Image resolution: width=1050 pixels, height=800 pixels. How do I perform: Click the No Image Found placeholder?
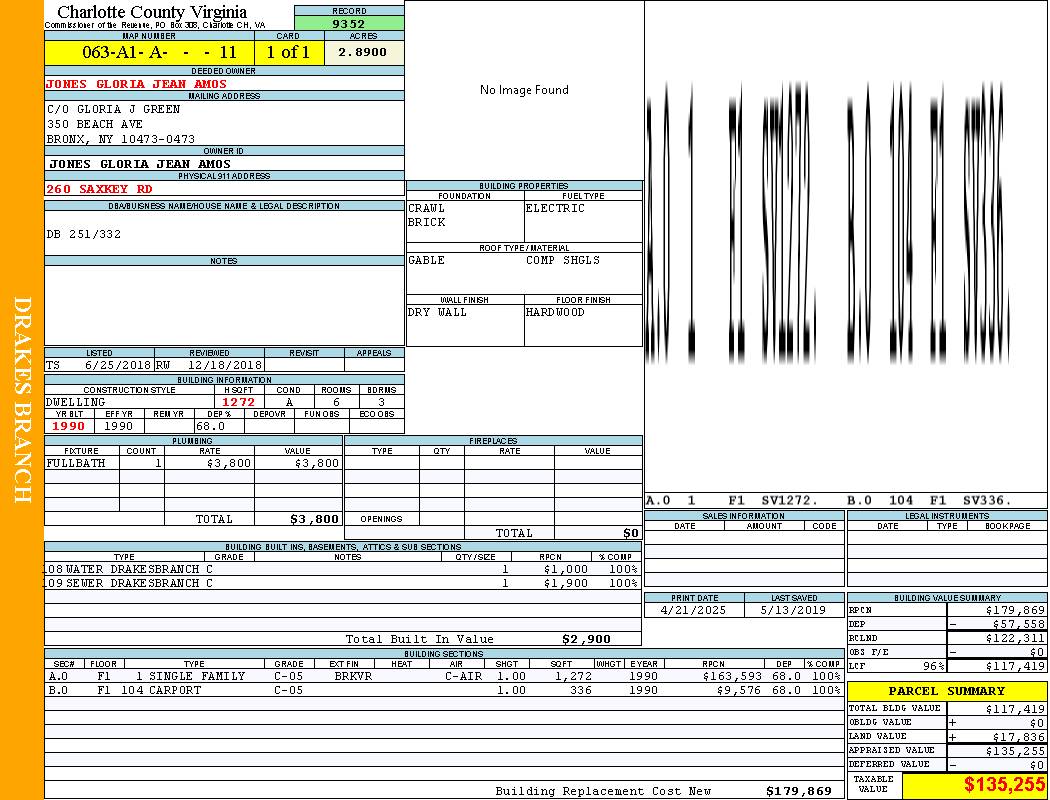(524, 90)
